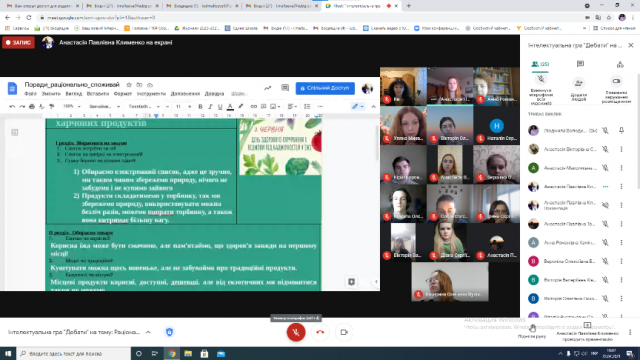The height and width of the screenshot is (360, 640).
Task: Open the font name dropdown in Docs toolbar
Action: pos(144,107)
